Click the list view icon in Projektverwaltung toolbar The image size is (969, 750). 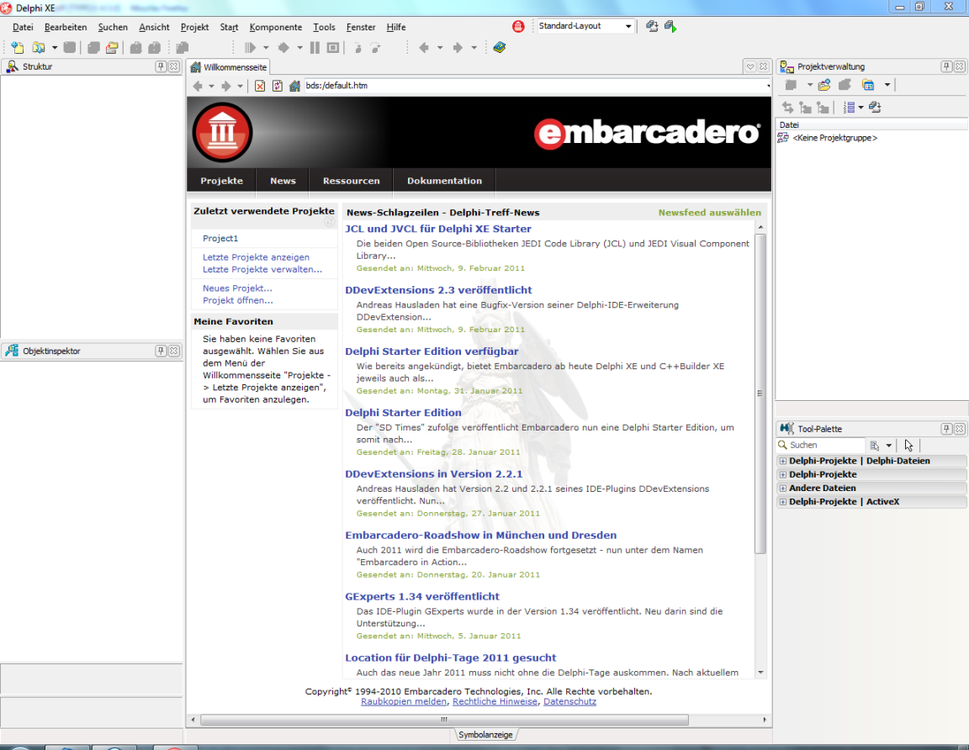tap(849, 107)
